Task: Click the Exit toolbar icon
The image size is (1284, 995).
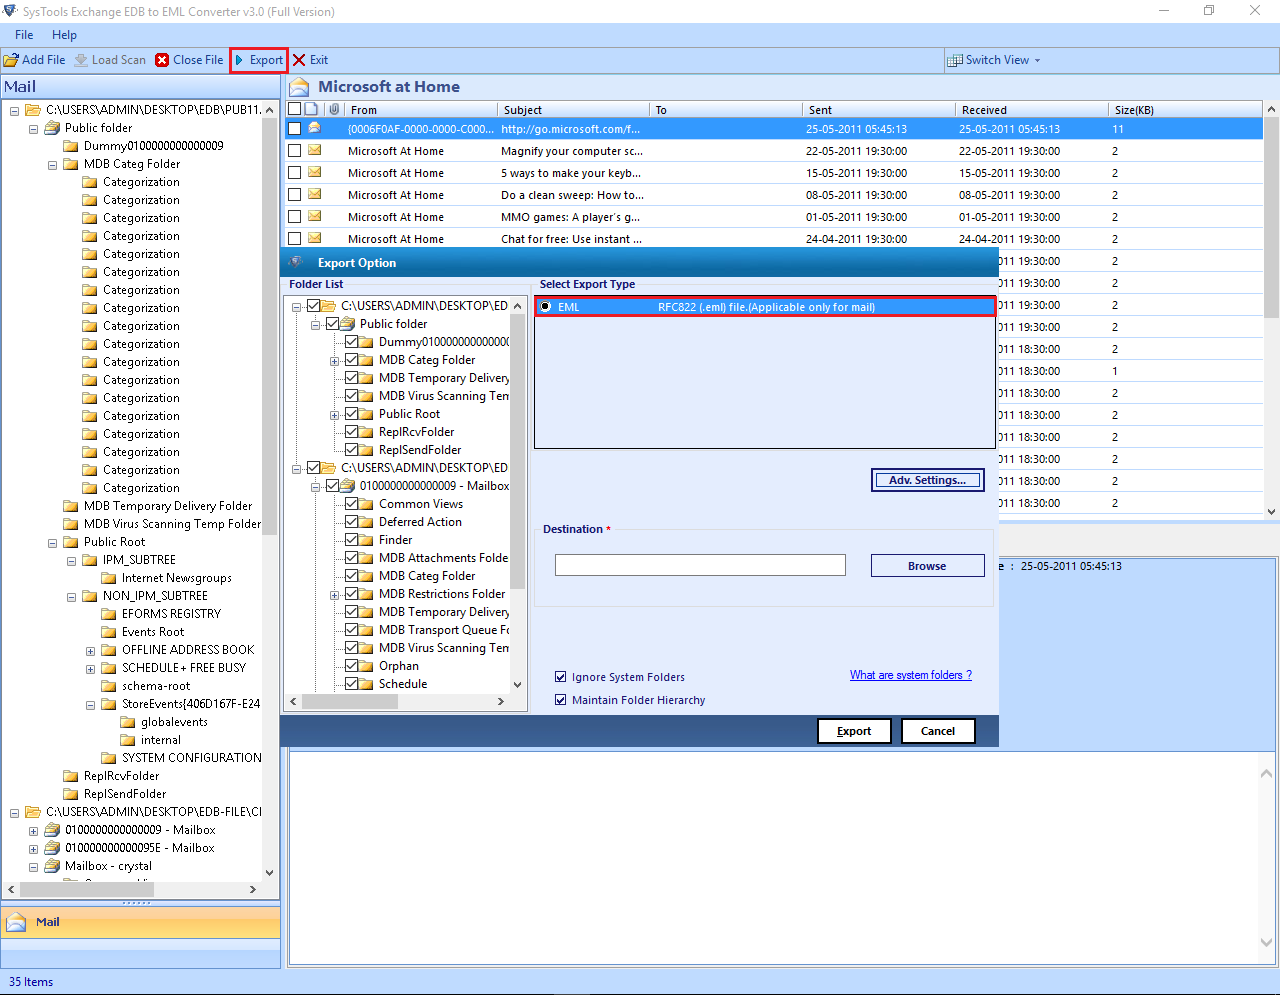Action: (299, 60)
